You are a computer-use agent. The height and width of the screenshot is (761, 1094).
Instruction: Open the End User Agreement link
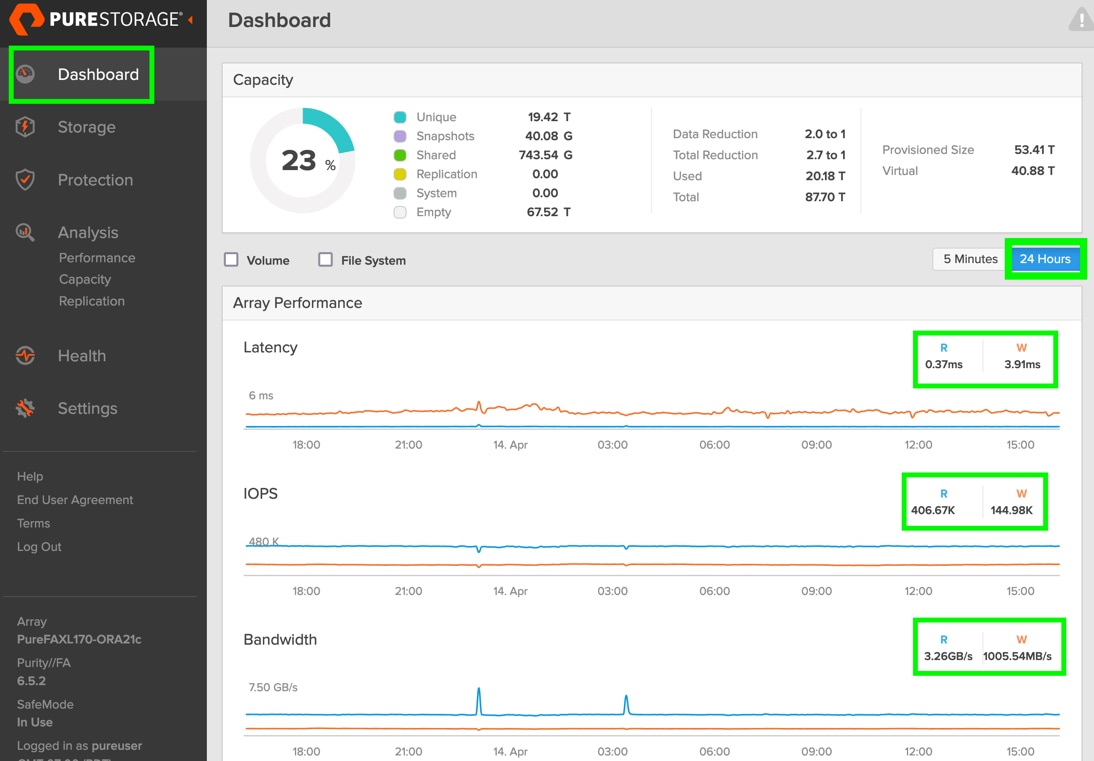pos(75,500)
